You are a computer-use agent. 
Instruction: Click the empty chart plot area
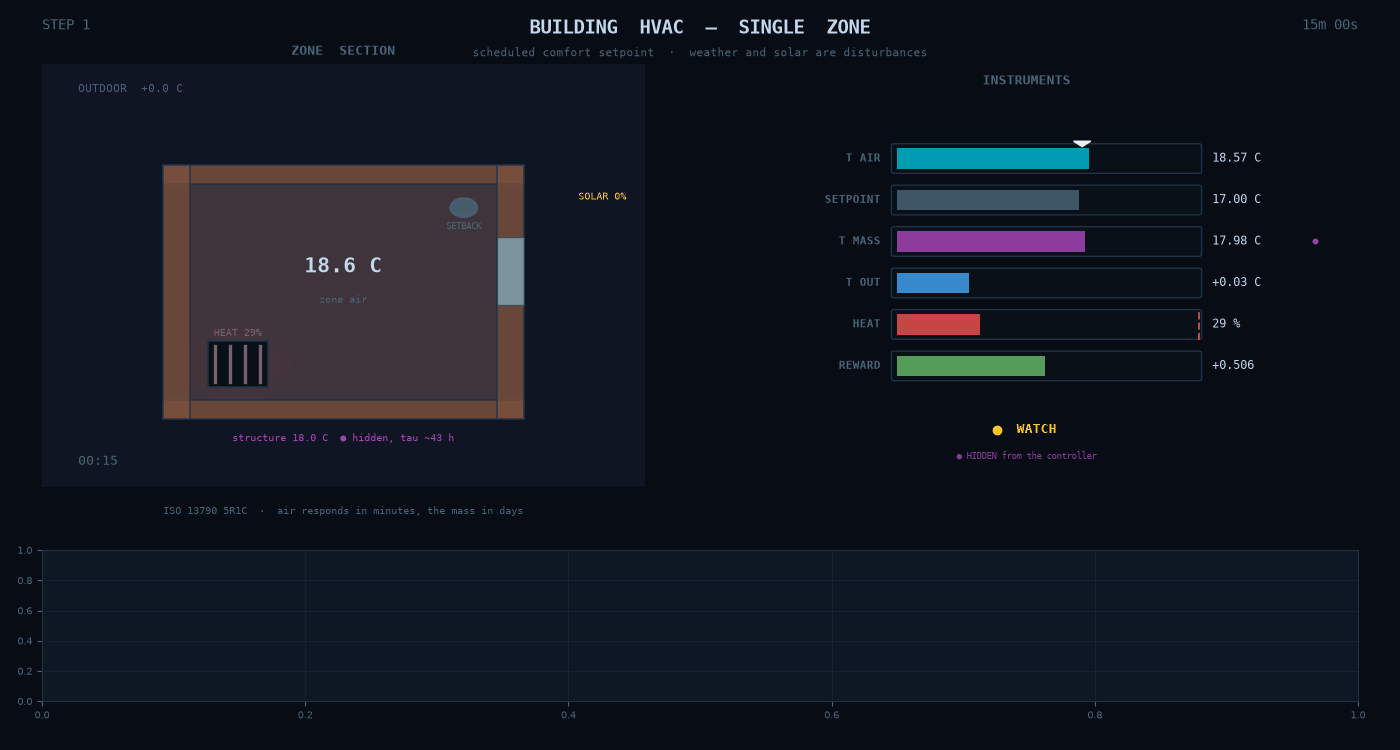[x=700, y=625]
